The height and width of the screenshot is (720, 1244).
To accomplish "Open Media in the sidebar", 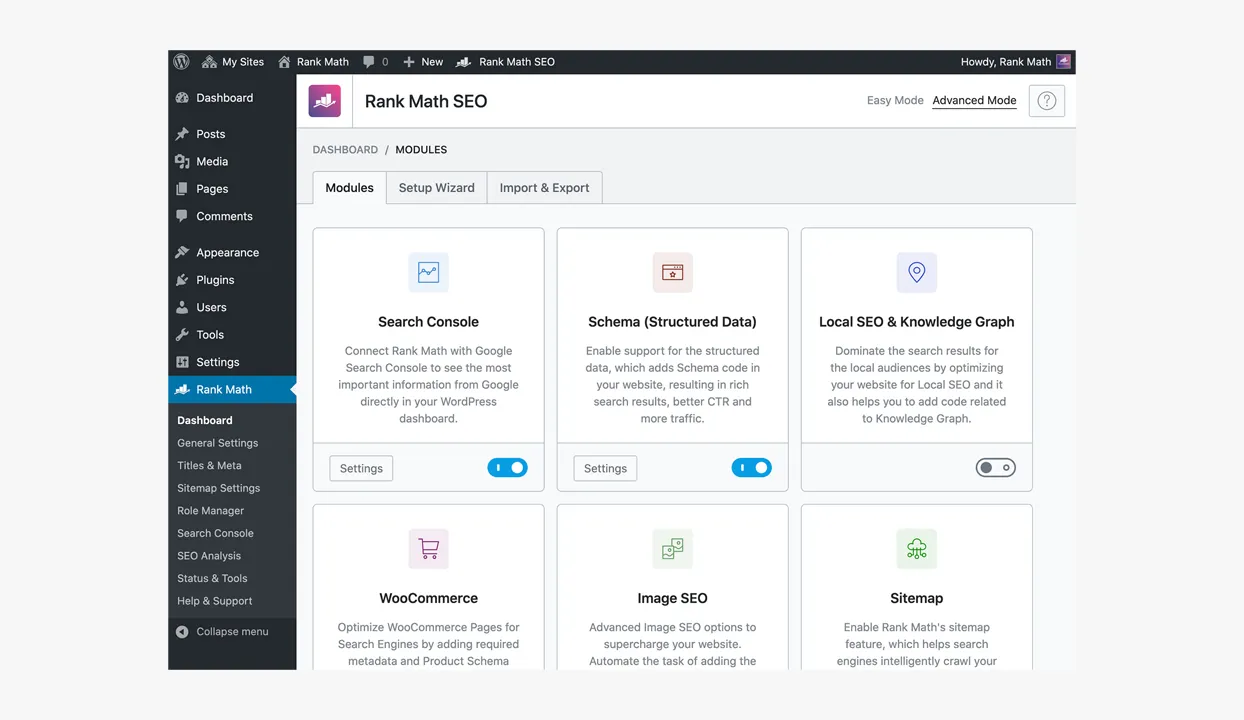I will point(232,161).
